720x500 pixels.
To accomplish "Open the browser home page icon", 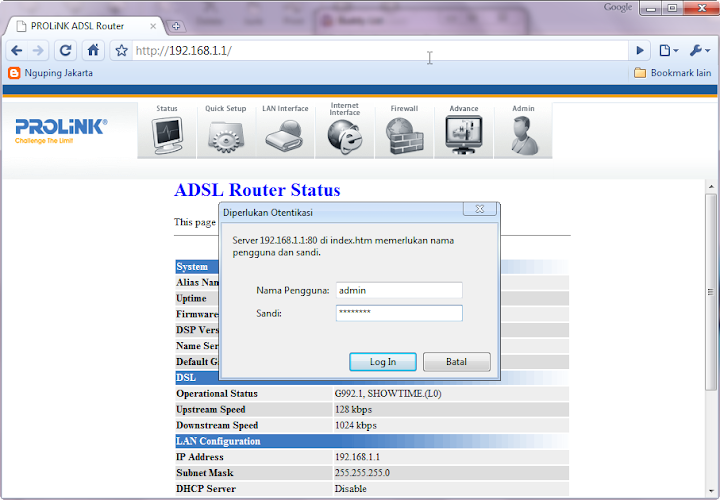I will [93, 51].
